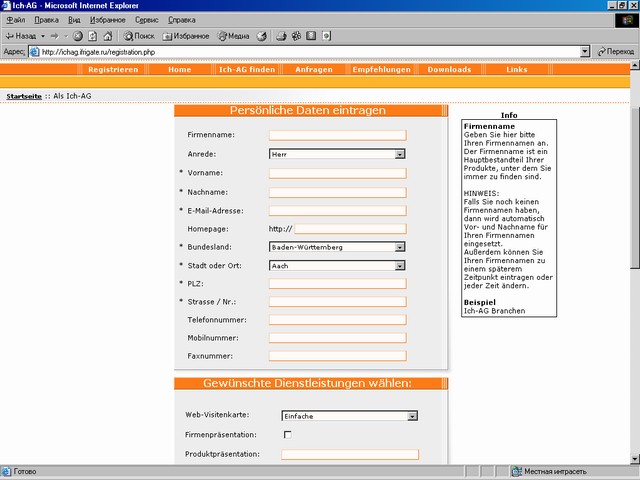The width and height of the screenshot is (640, 480).
Task: Click the Готово status bar page icon
Action: (x=6, y=472)
